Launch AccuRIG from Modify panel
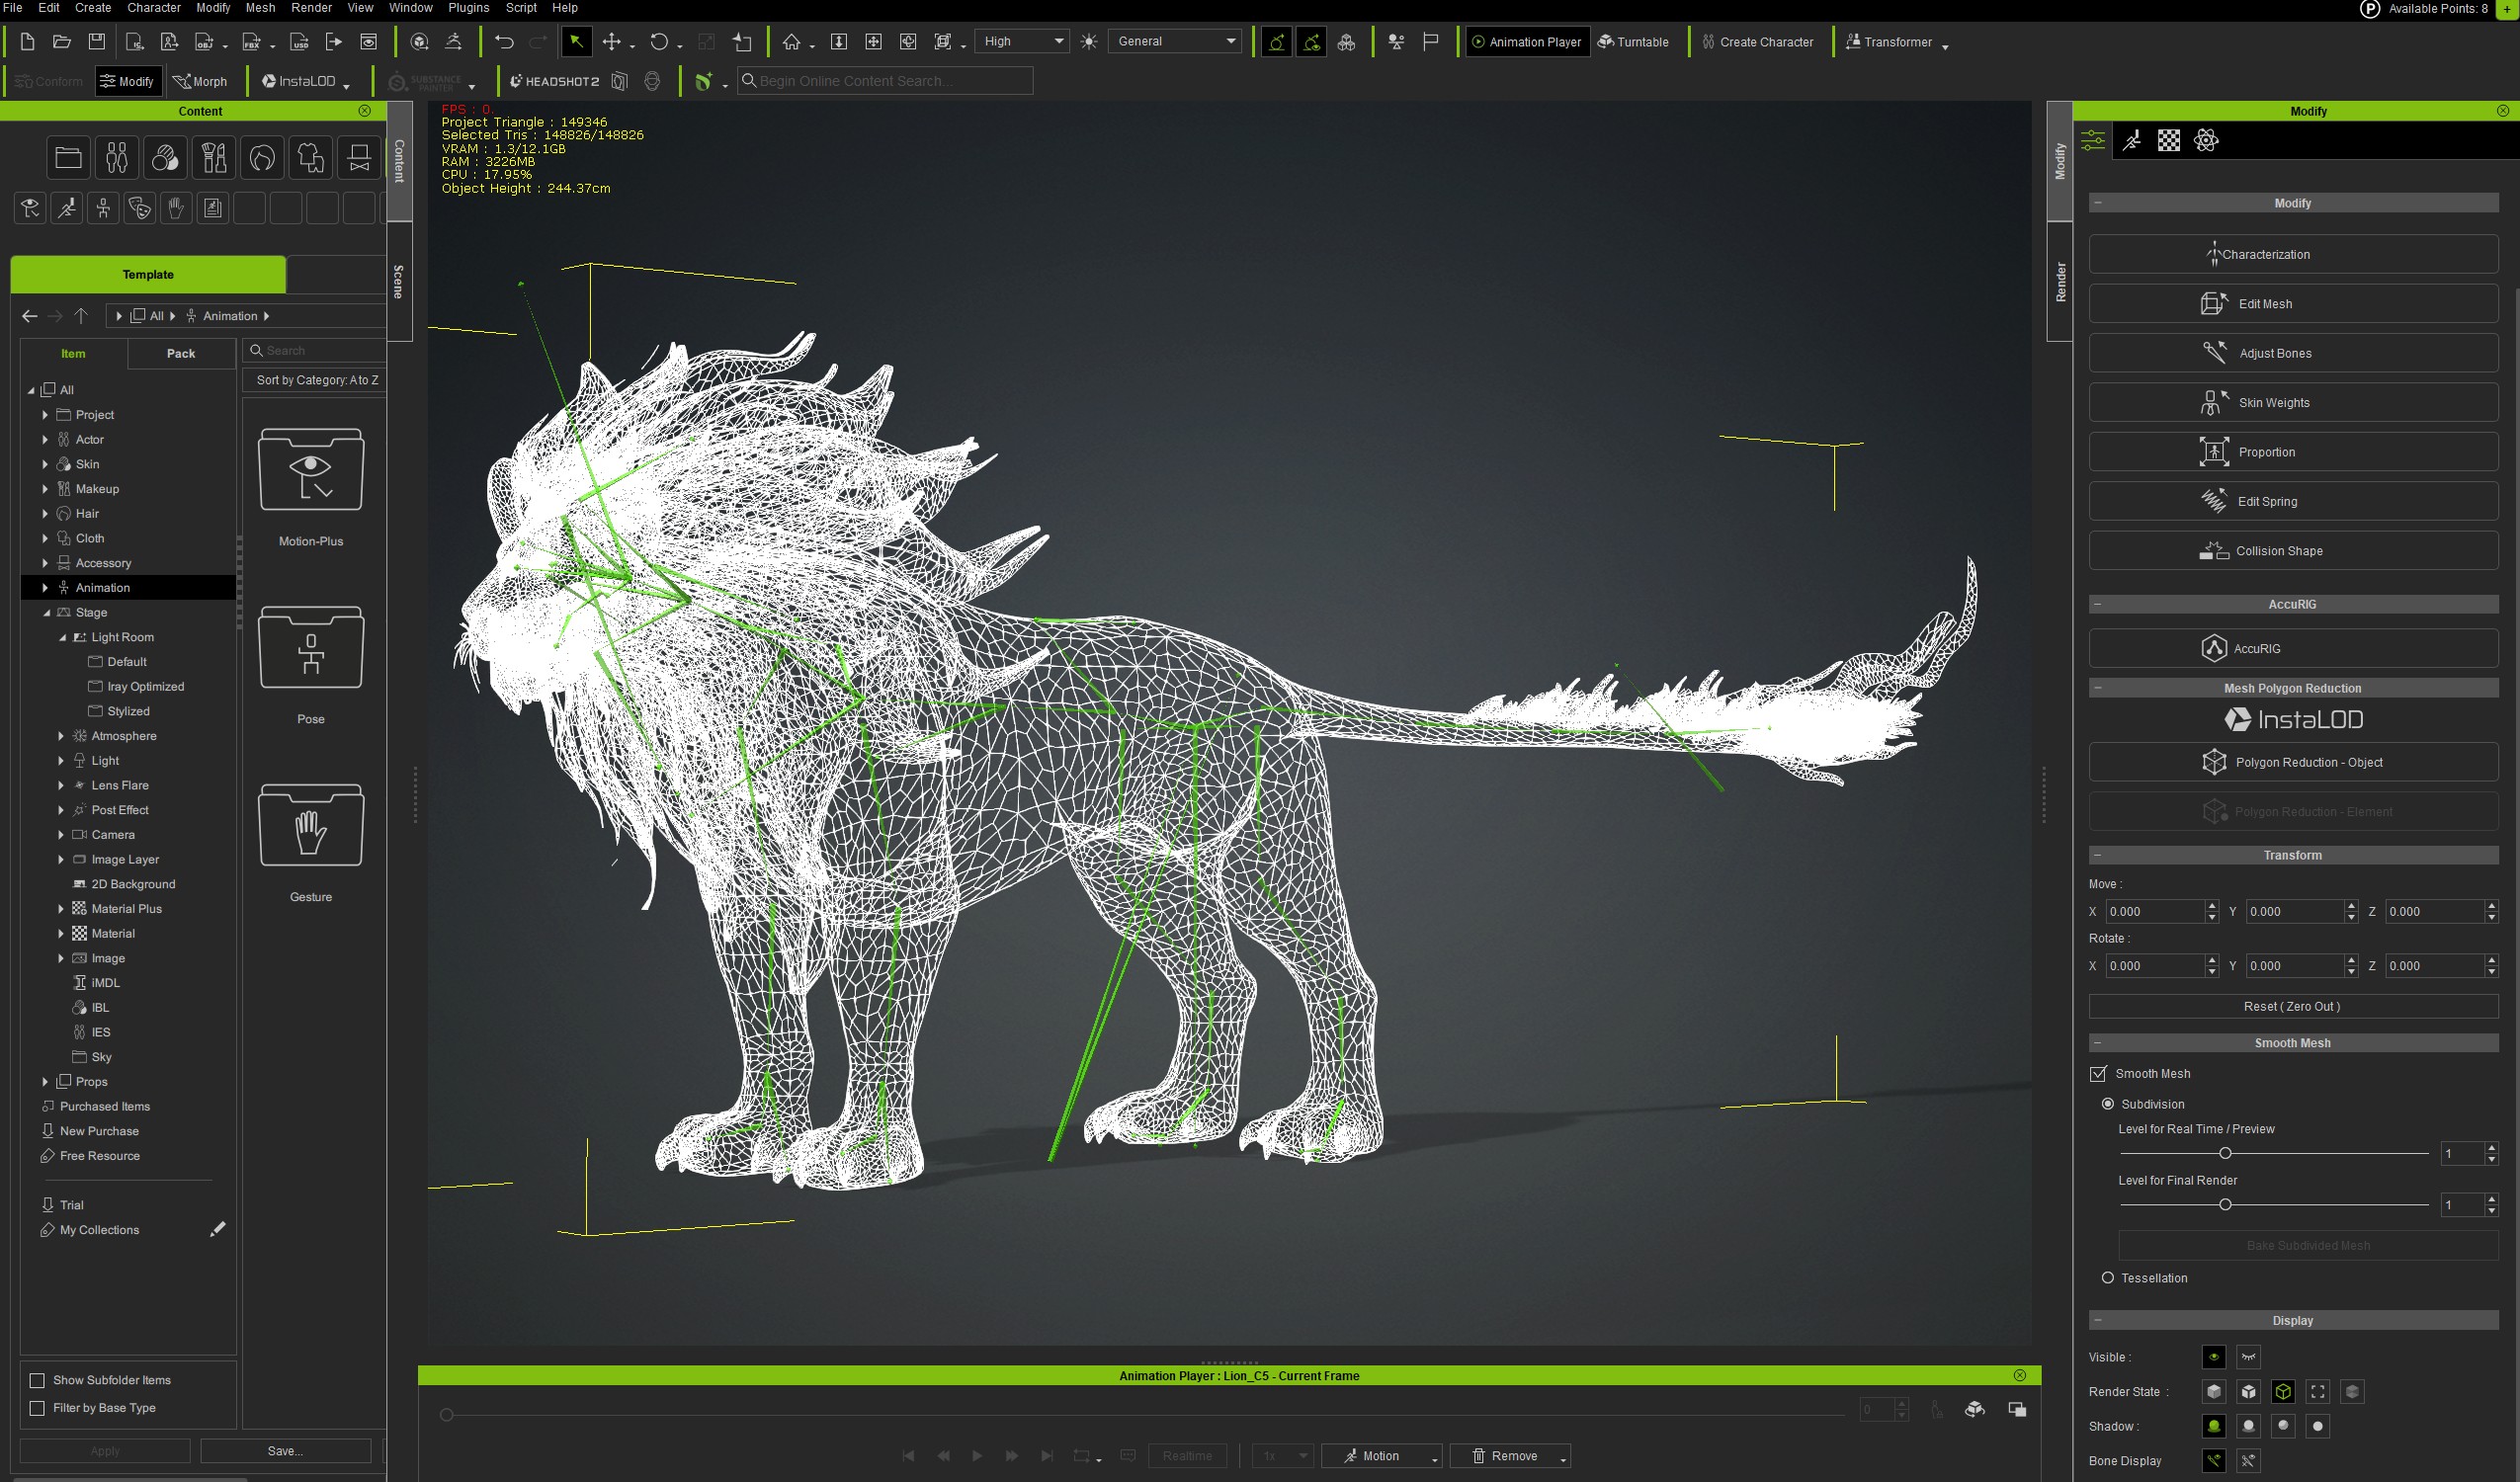The height and width of the screenshot is (1482, 2520). [2292, 648]
